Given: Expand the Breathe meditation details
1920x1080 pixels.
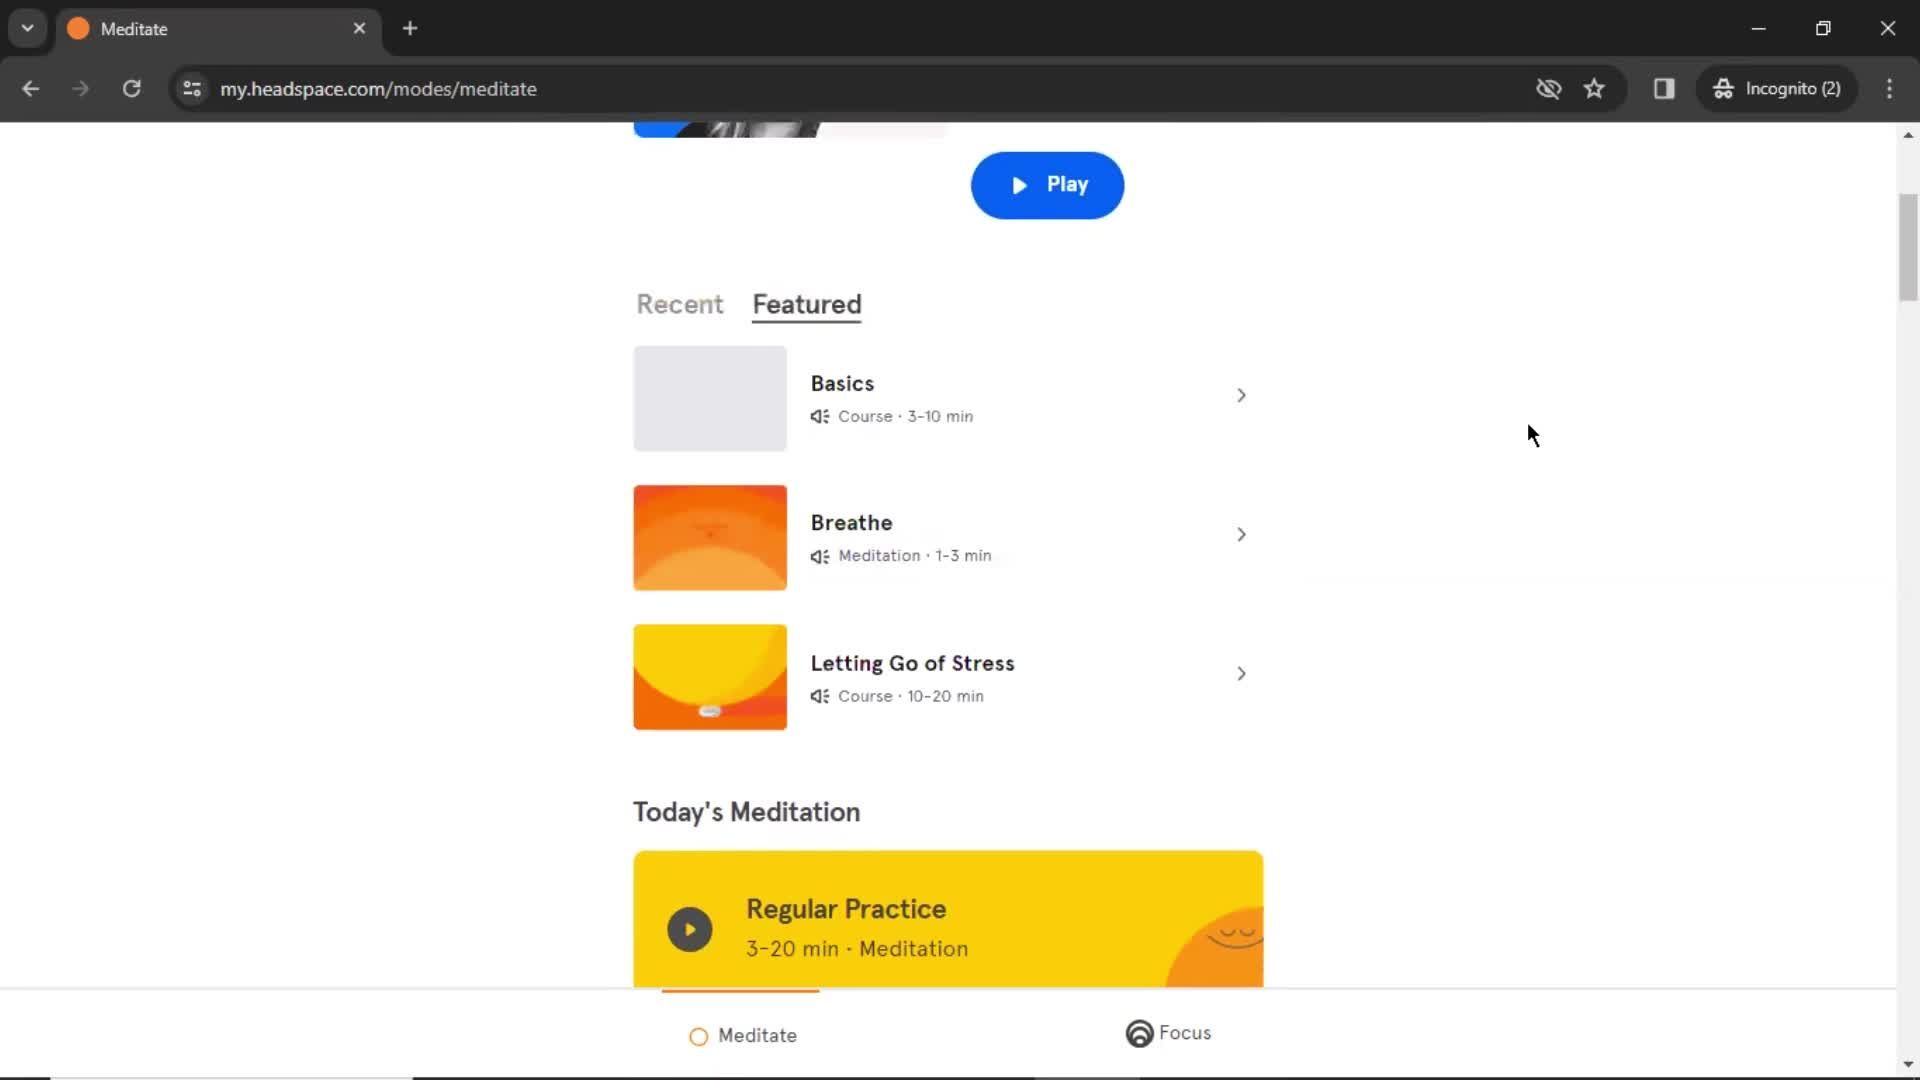Looking at the screenshot, I should (x=1240, y=534).
